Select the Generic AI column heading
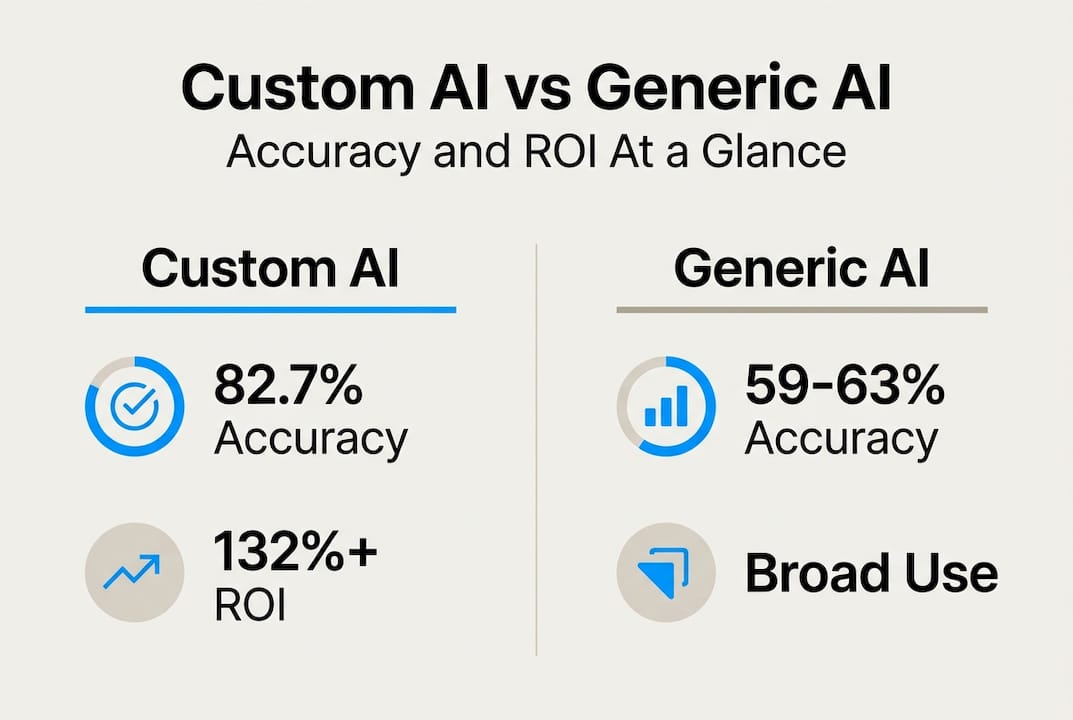This screenshot has width=1073, height=720. pyautogui.click(x=802, y=268)
